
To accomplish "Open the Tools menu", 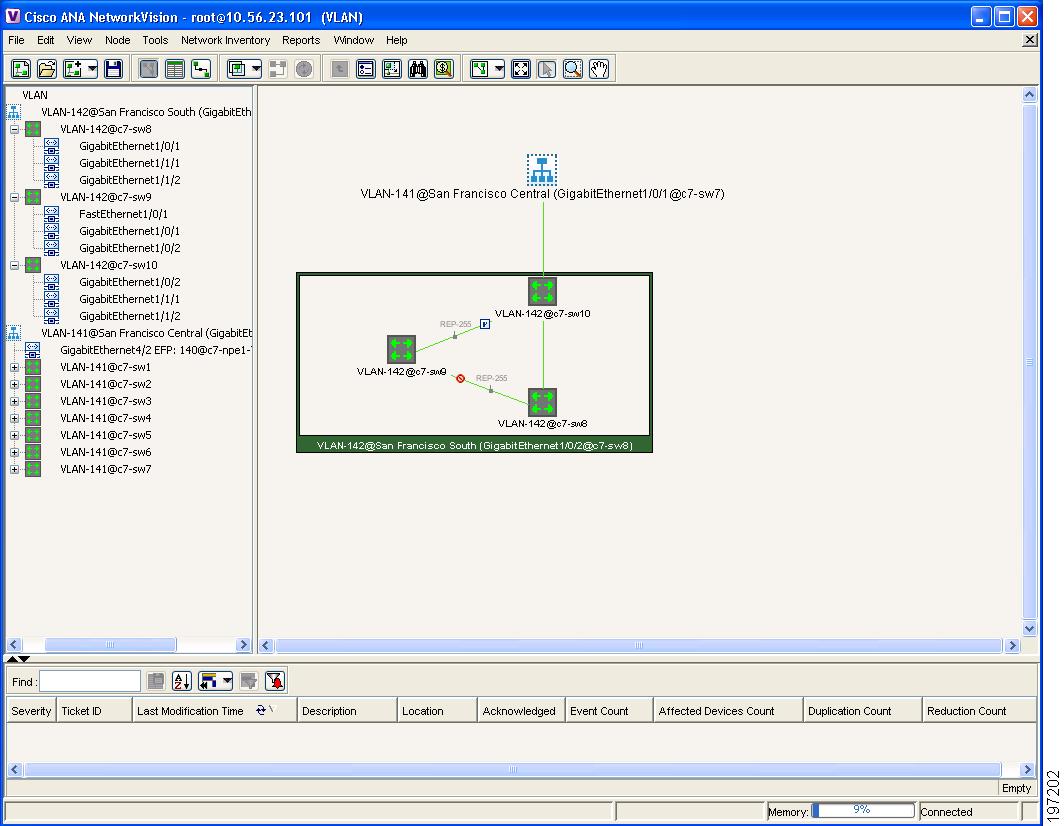I will 155,40.
